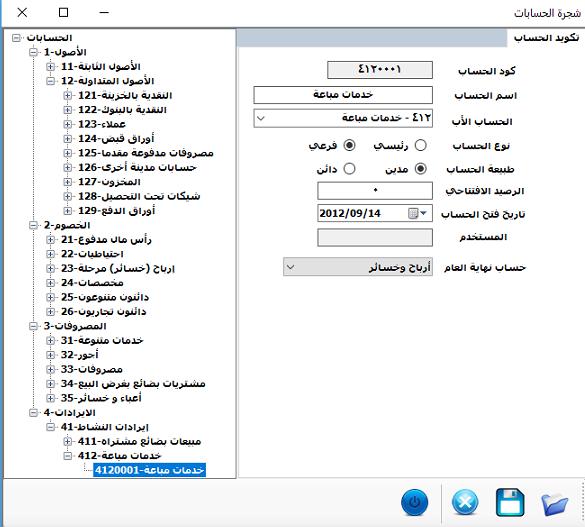Click the كود الحساب field showing ٤١٢٠٠٠١
This screenshot has height=527, width=585.
[x=380, y=70]
